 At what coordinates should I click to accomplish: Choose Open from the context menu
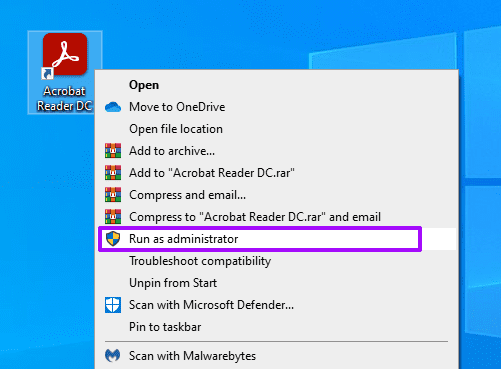277,85
